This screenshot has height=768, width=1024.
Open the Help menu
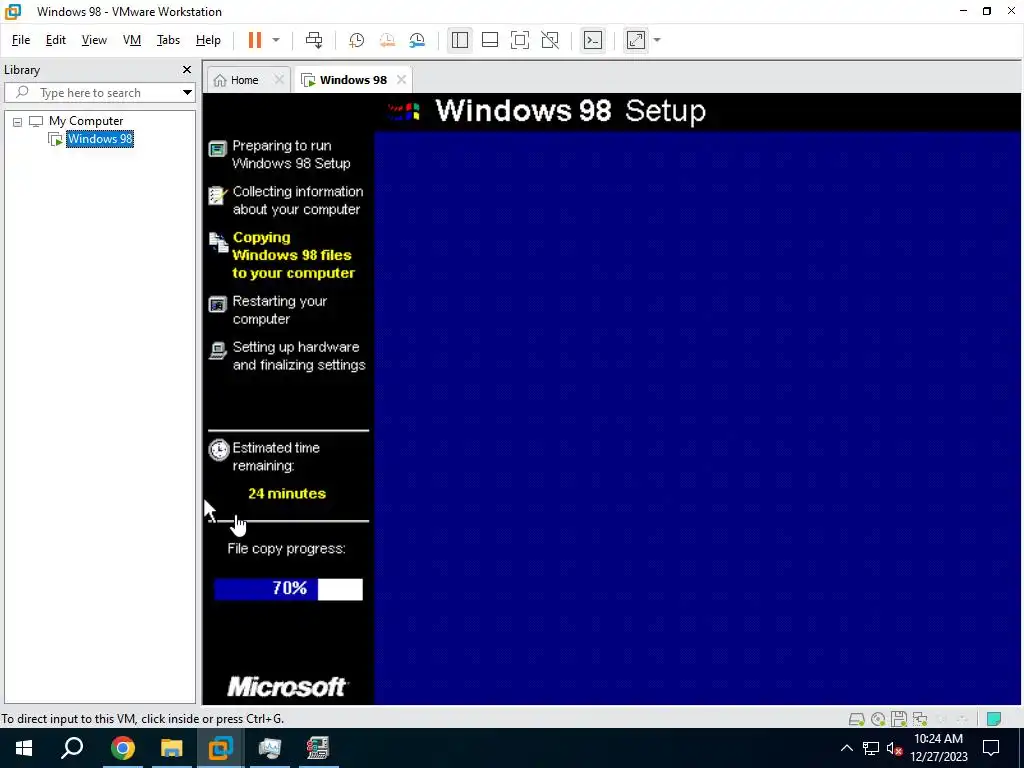[208, 40]
